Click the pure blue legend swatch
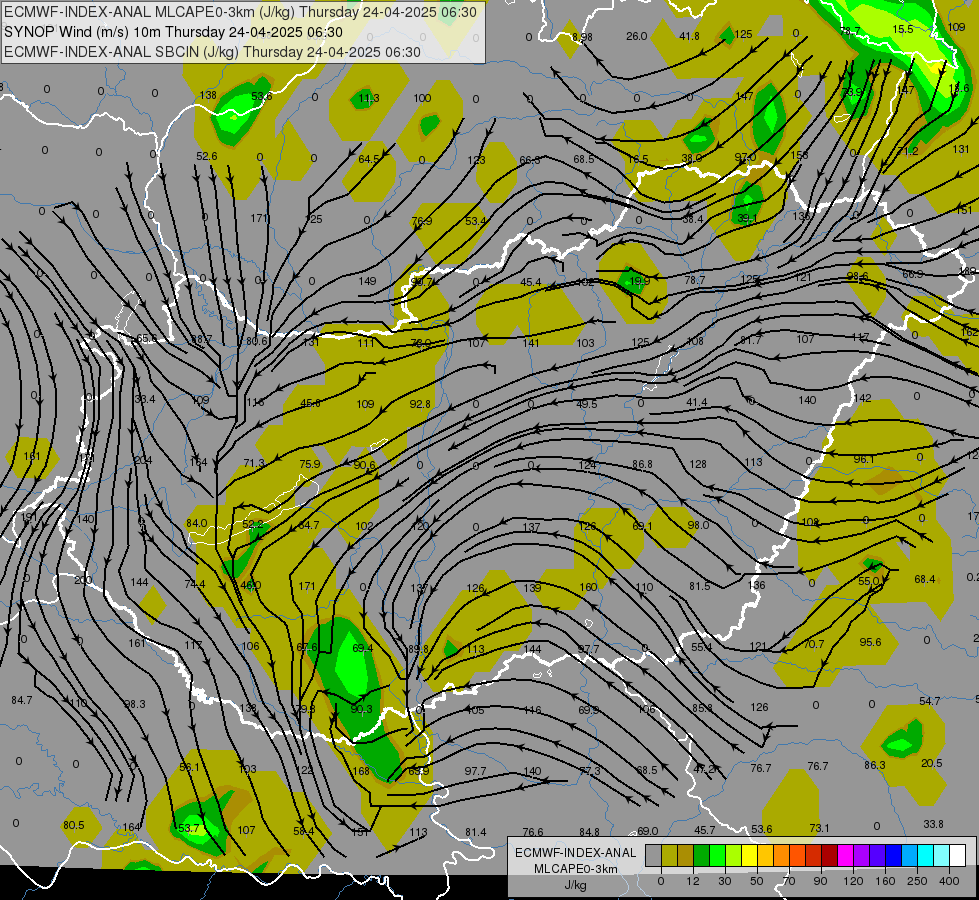The width and height of the screenshot is (979, 900). [x=893, y=855]
